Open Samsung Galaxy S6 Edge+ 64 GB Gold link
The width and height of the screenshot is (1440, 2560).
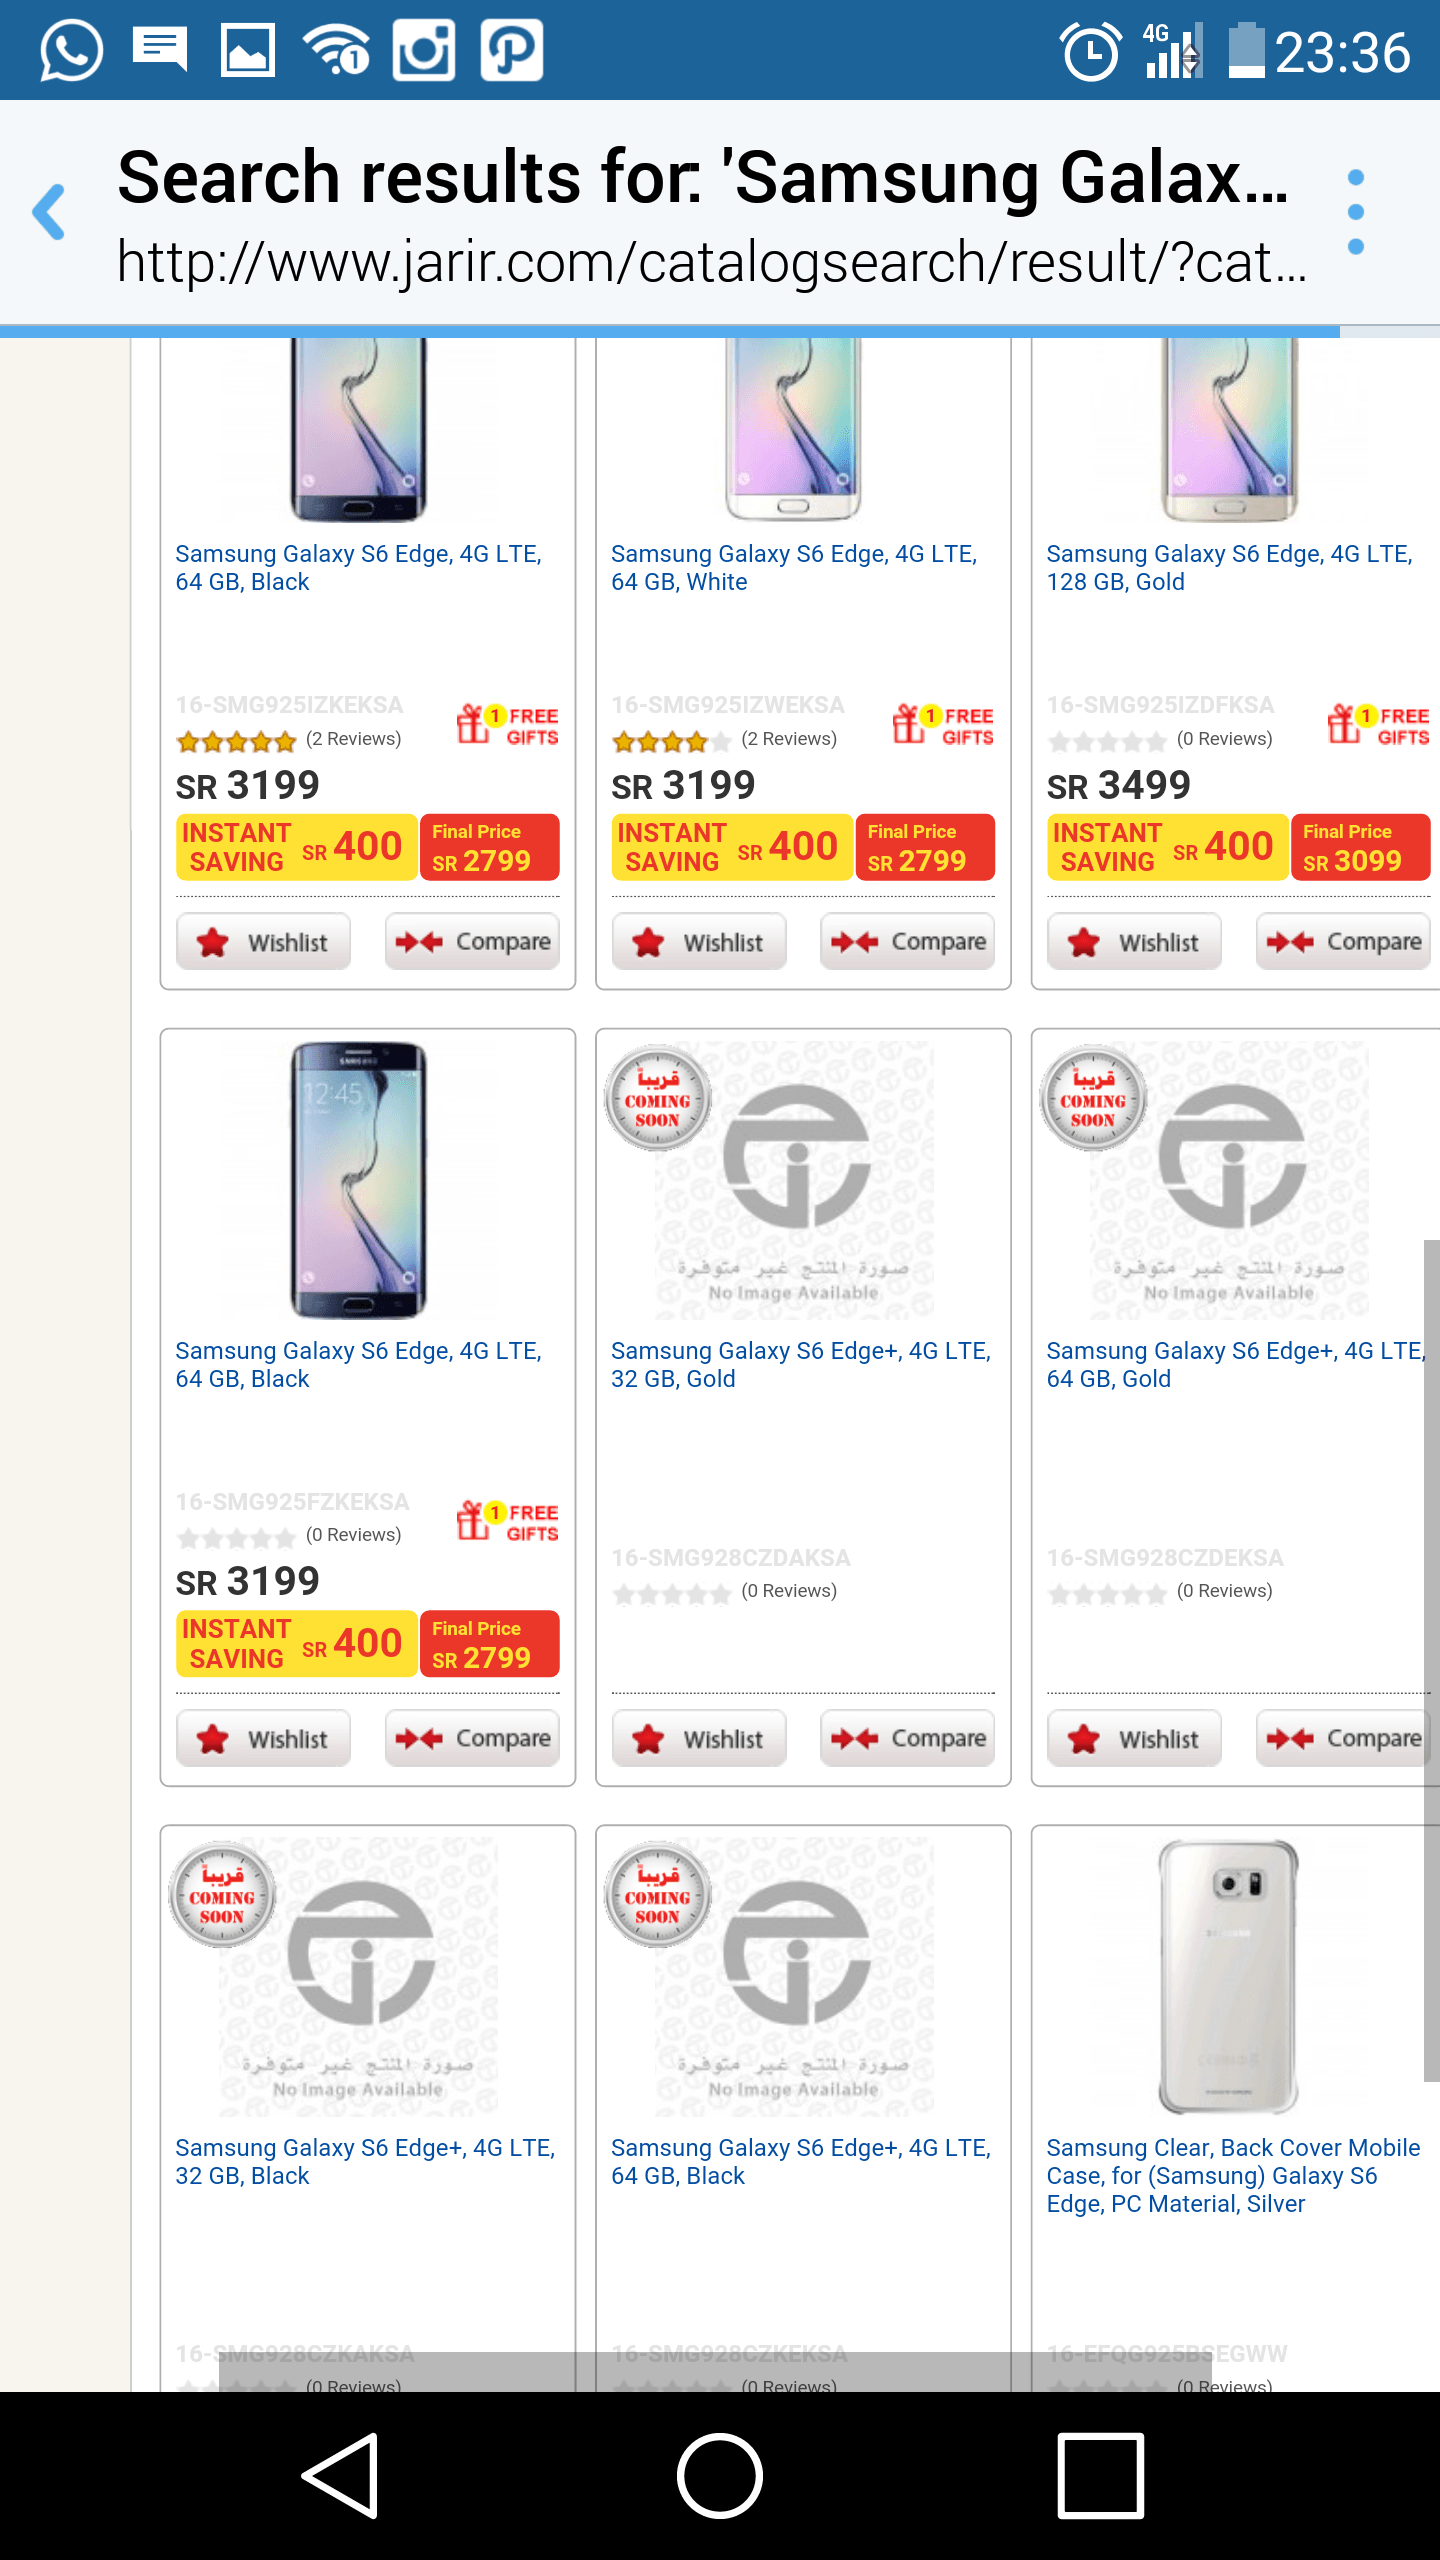click(1234, 1364)
